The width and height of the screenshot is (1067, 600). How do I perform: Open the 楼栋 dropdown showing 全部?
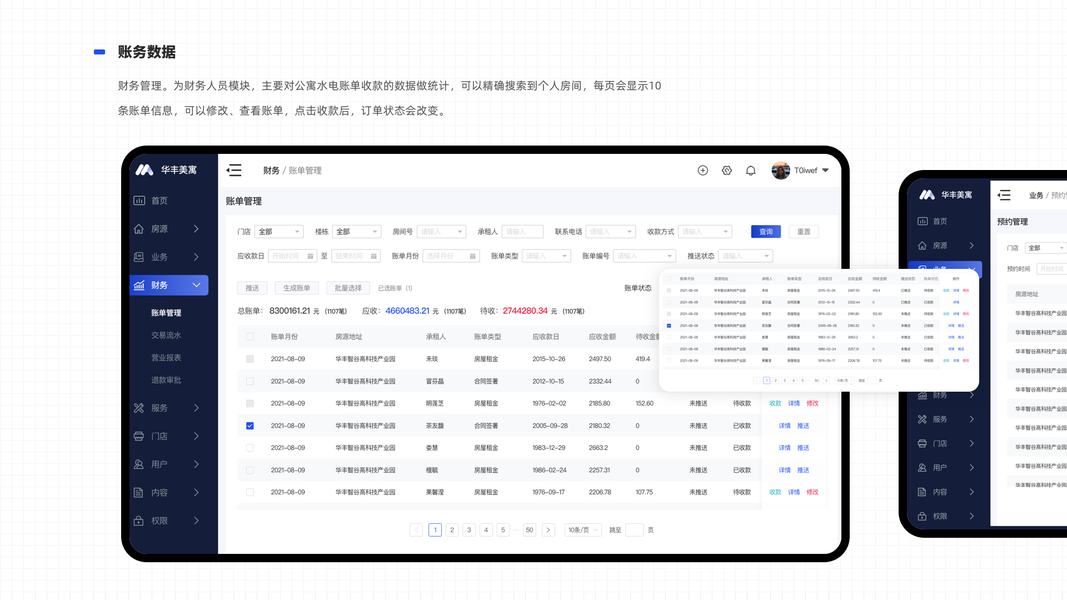[356, 232]
